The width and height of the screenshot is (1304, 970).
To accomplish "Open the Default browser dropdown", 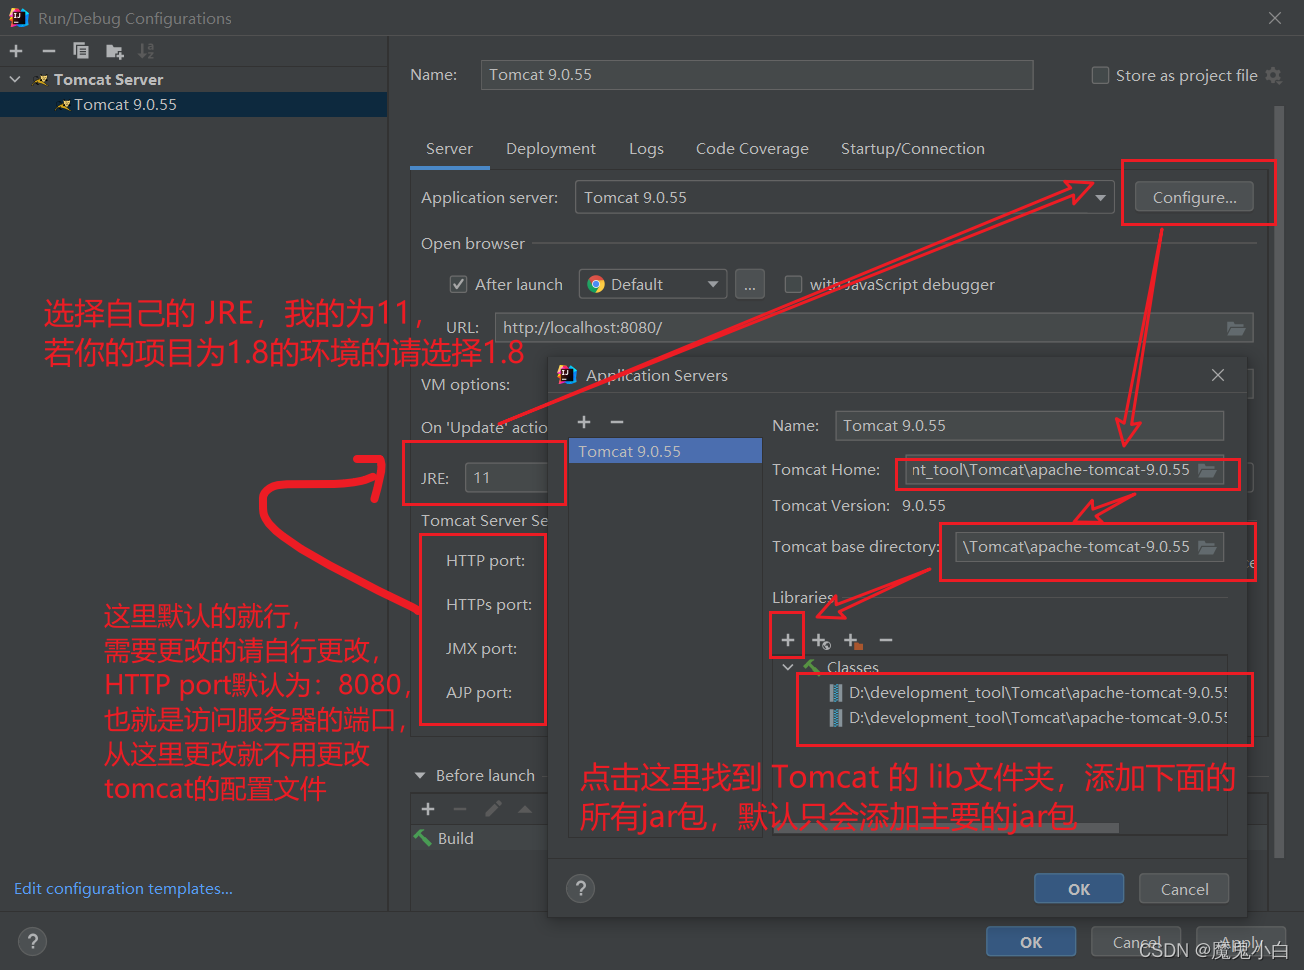I will [654, 284].
